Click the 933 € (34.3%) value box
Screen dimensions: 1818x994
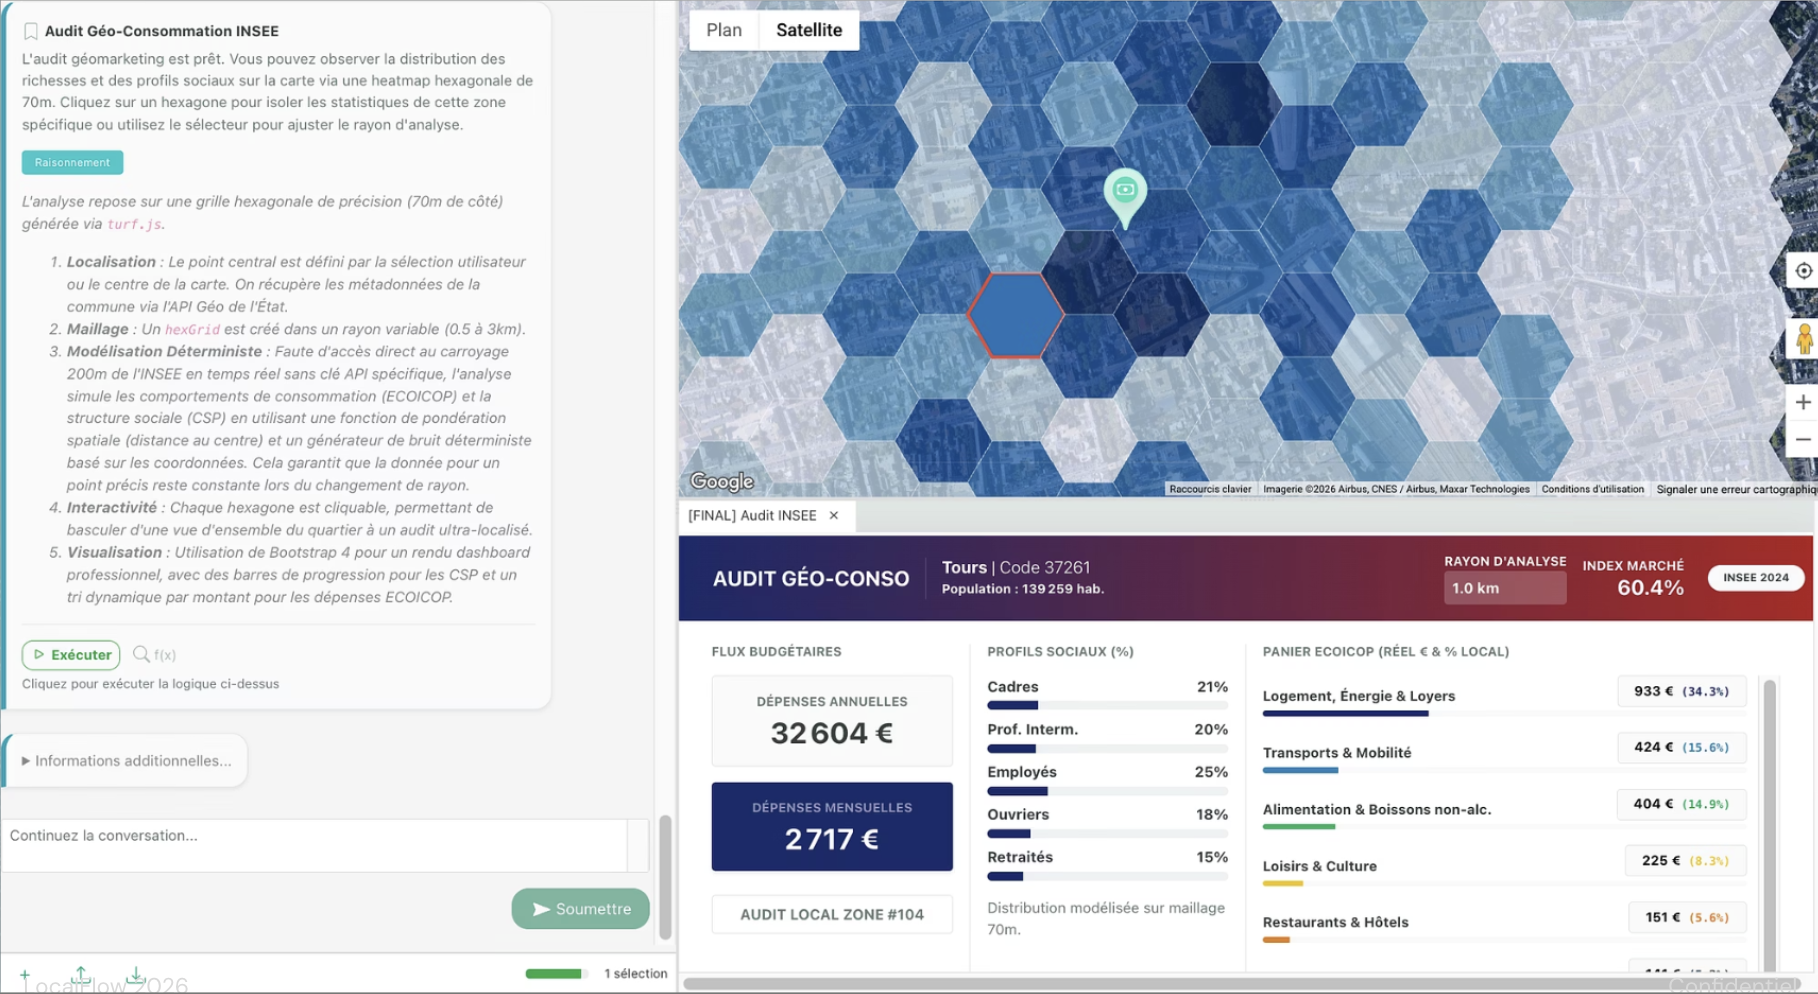point(1682,691)
